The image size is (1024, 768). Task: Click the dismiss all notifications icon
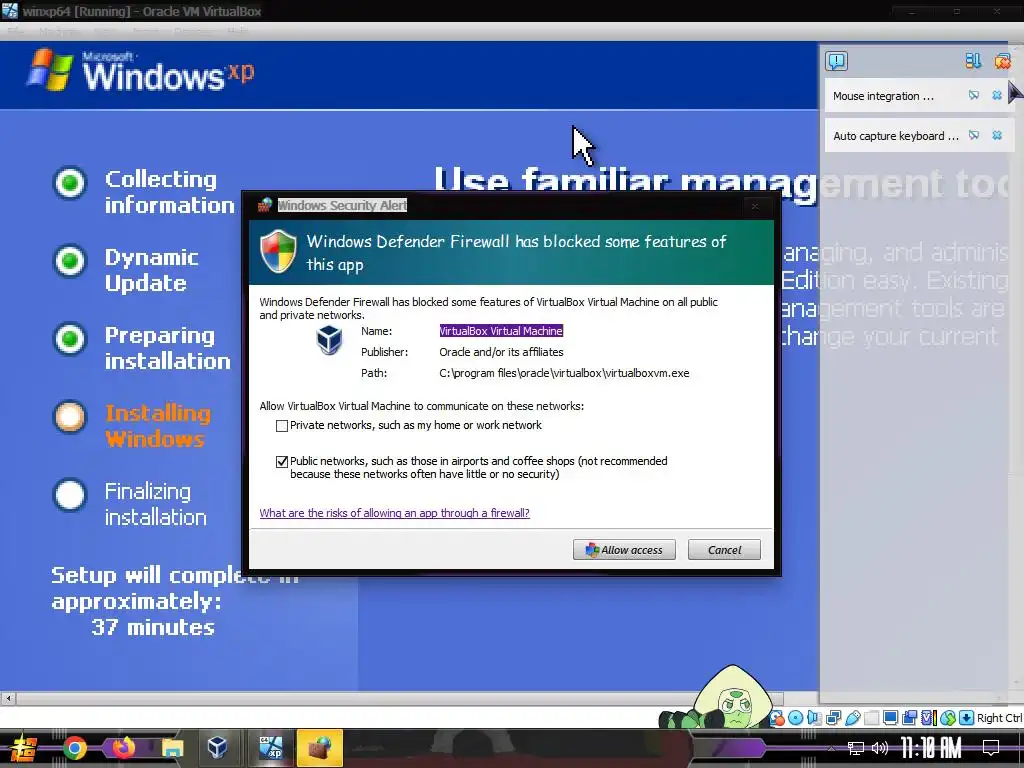pyautogui.click(x=1002, y=61)
